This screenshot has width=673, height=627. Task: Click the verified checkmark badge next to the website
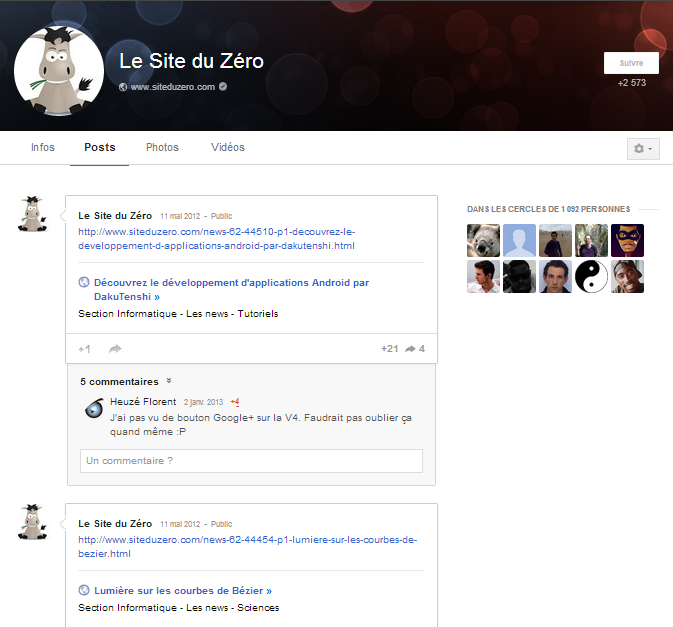(223, 86)
